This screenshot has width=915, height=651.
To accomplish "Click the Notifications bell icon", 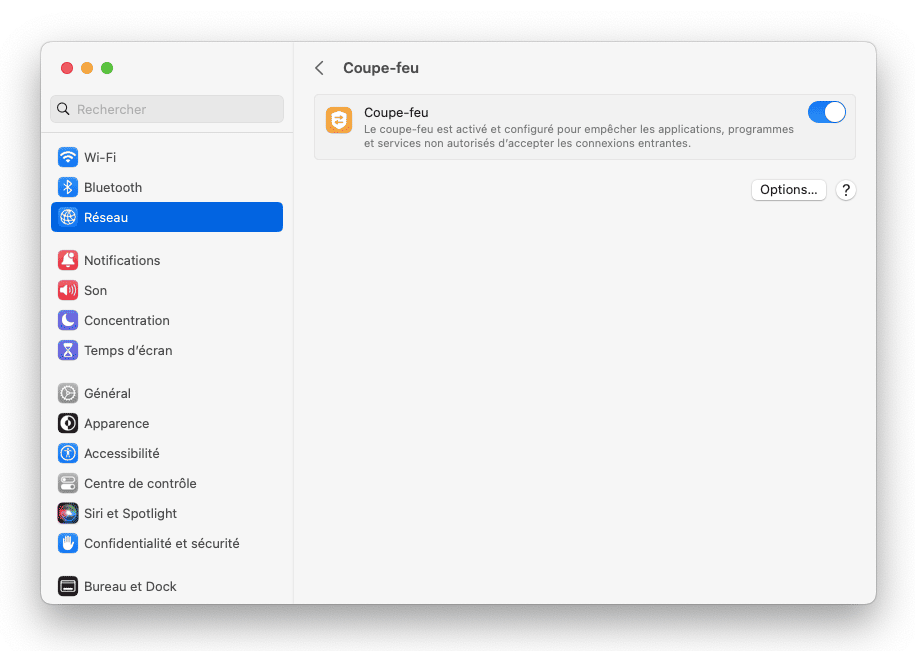I will coord(68,260).
